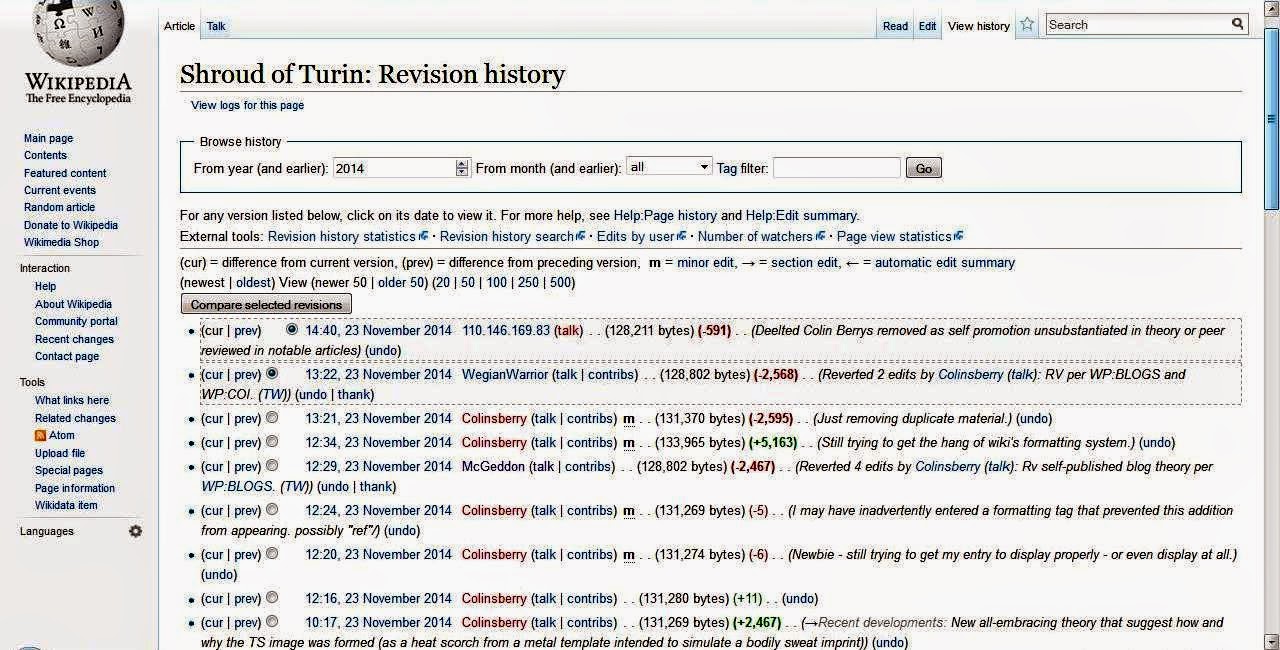This screenshot has width=1280, height=650.
Task: Select radio for 12:34 Colinsberry revision
Action: [272, 441]
